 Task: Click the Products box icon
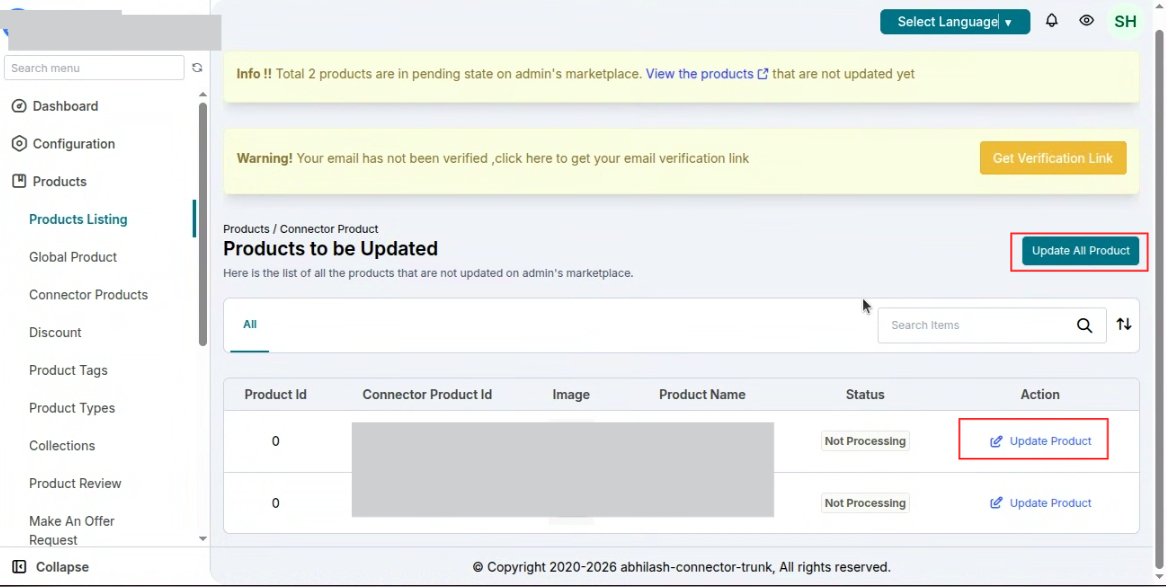click(19, 181)
